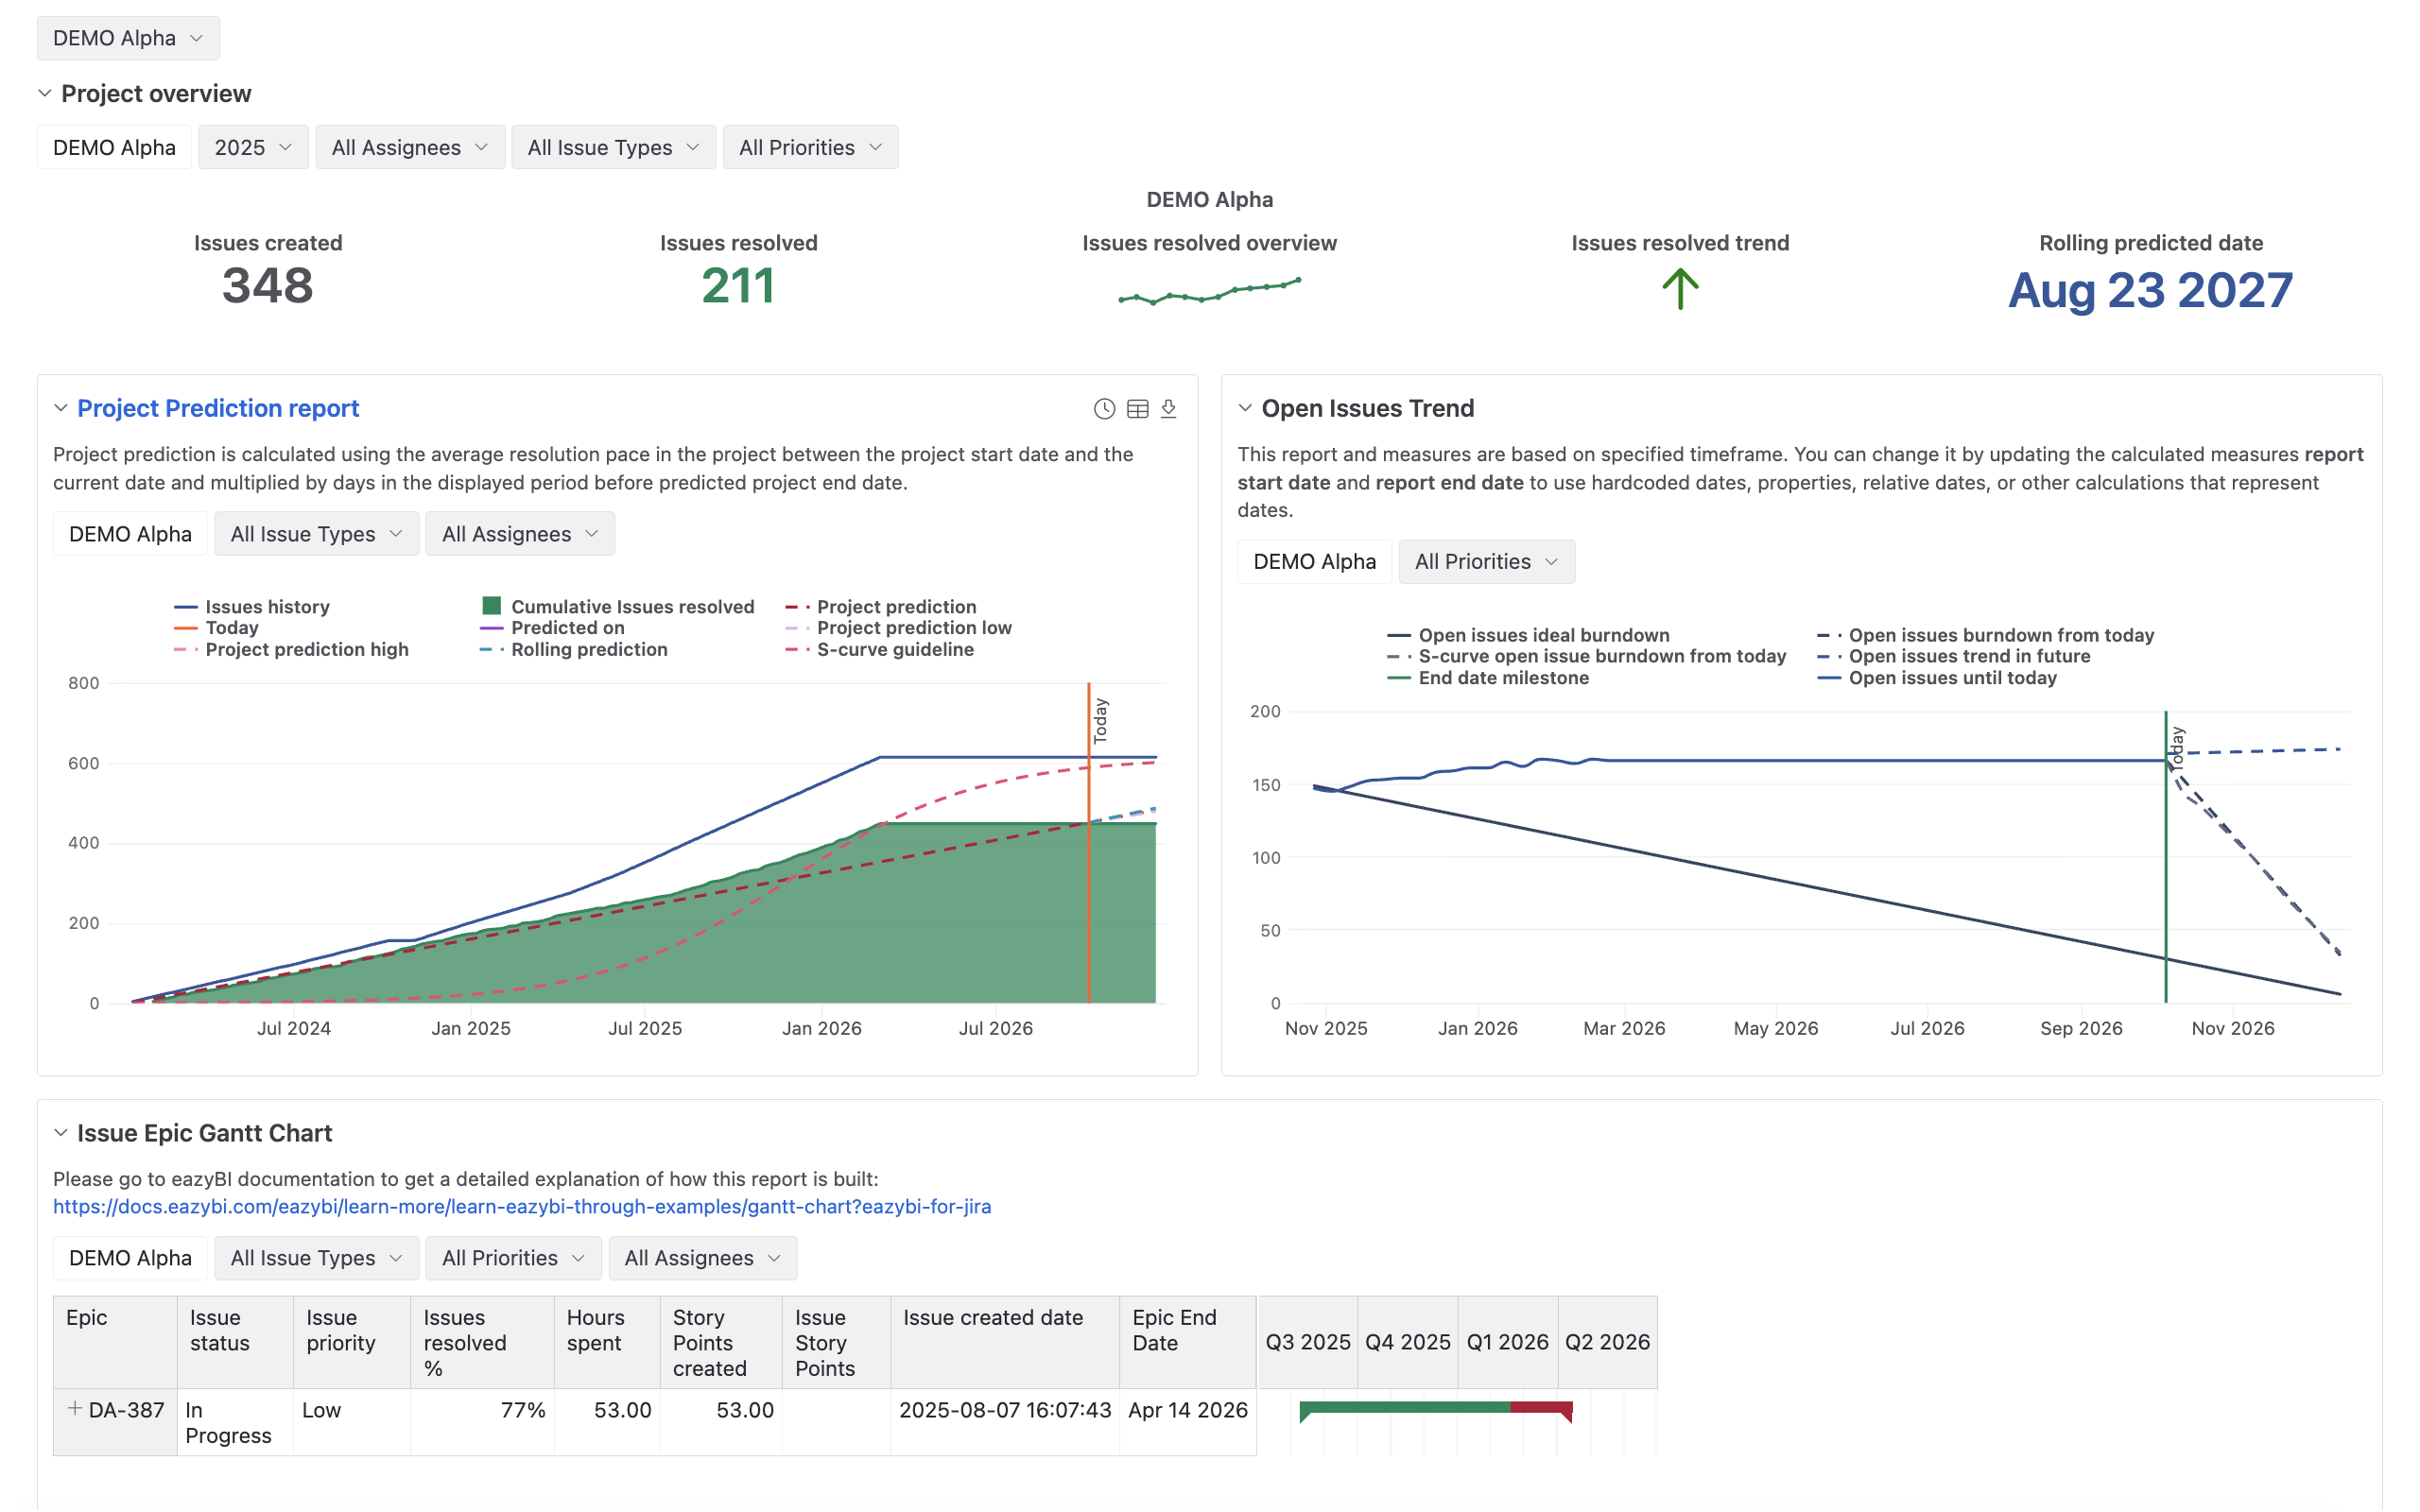The image size is (2420, 1512).
Task: Click DEMO Alpha button in Gantt Chart panel
Action: [130, 1258]
